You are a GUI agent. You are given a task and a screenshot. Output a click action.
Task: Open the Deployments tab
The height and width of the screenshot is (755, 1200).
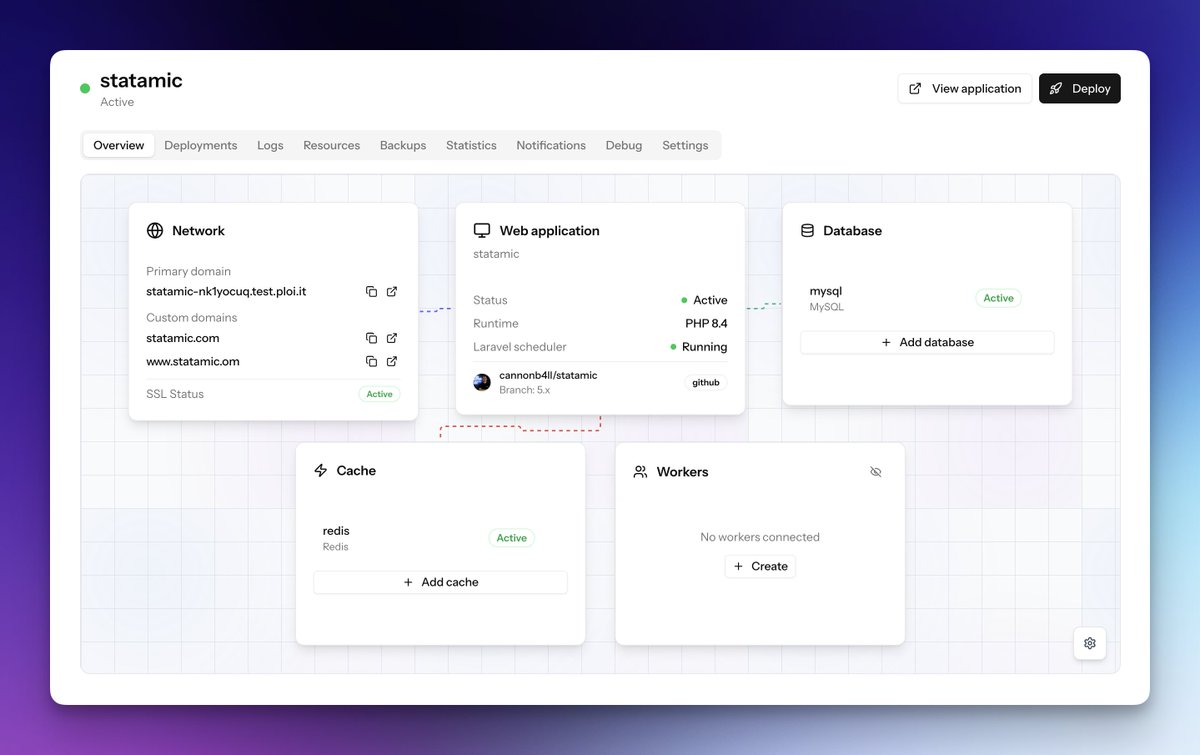201,145
